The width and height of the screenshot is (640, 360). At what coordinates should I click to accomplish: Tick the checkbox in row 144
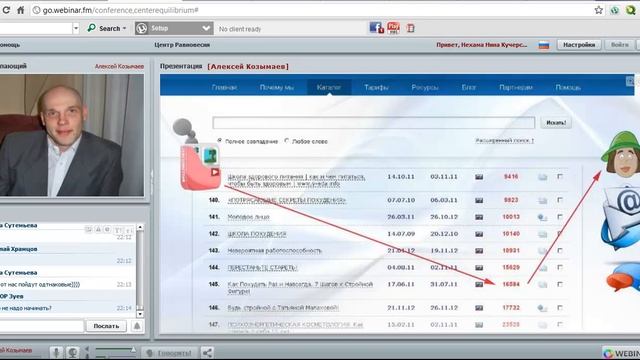(560, 267)
